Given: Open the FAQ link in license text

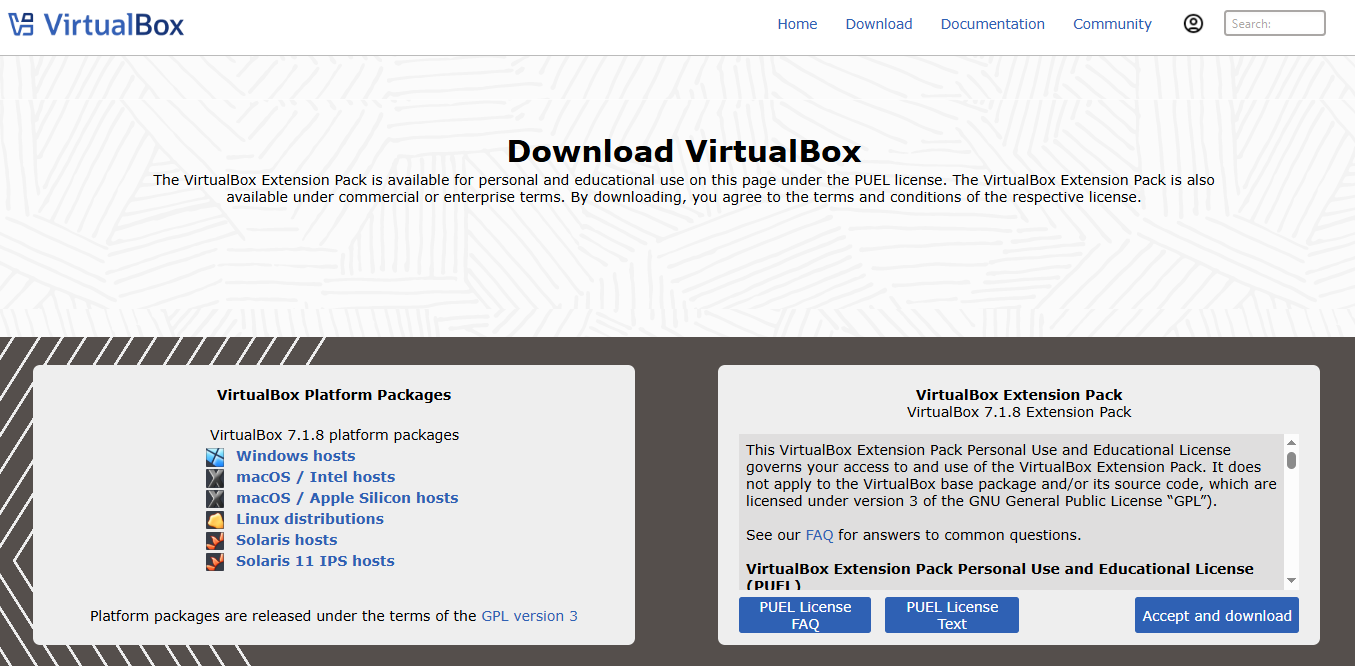Looking at the screenshot, I should click(x=819, y=535).
